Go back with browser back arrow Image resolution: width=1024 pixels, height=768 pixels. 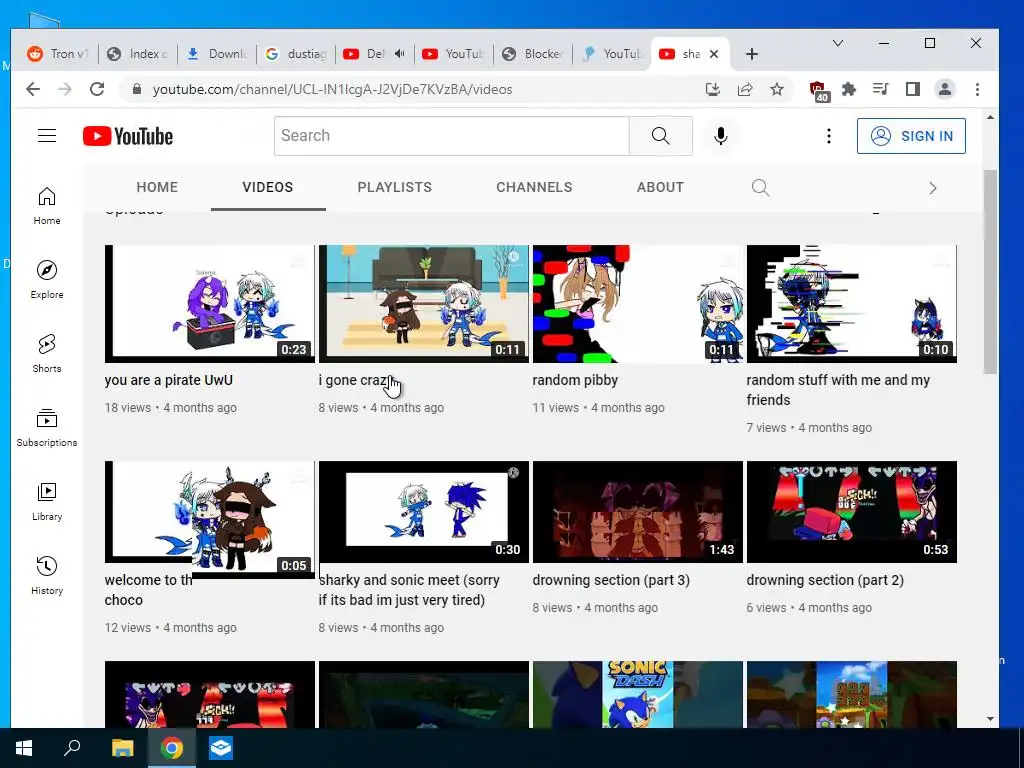tap(33, 89)
